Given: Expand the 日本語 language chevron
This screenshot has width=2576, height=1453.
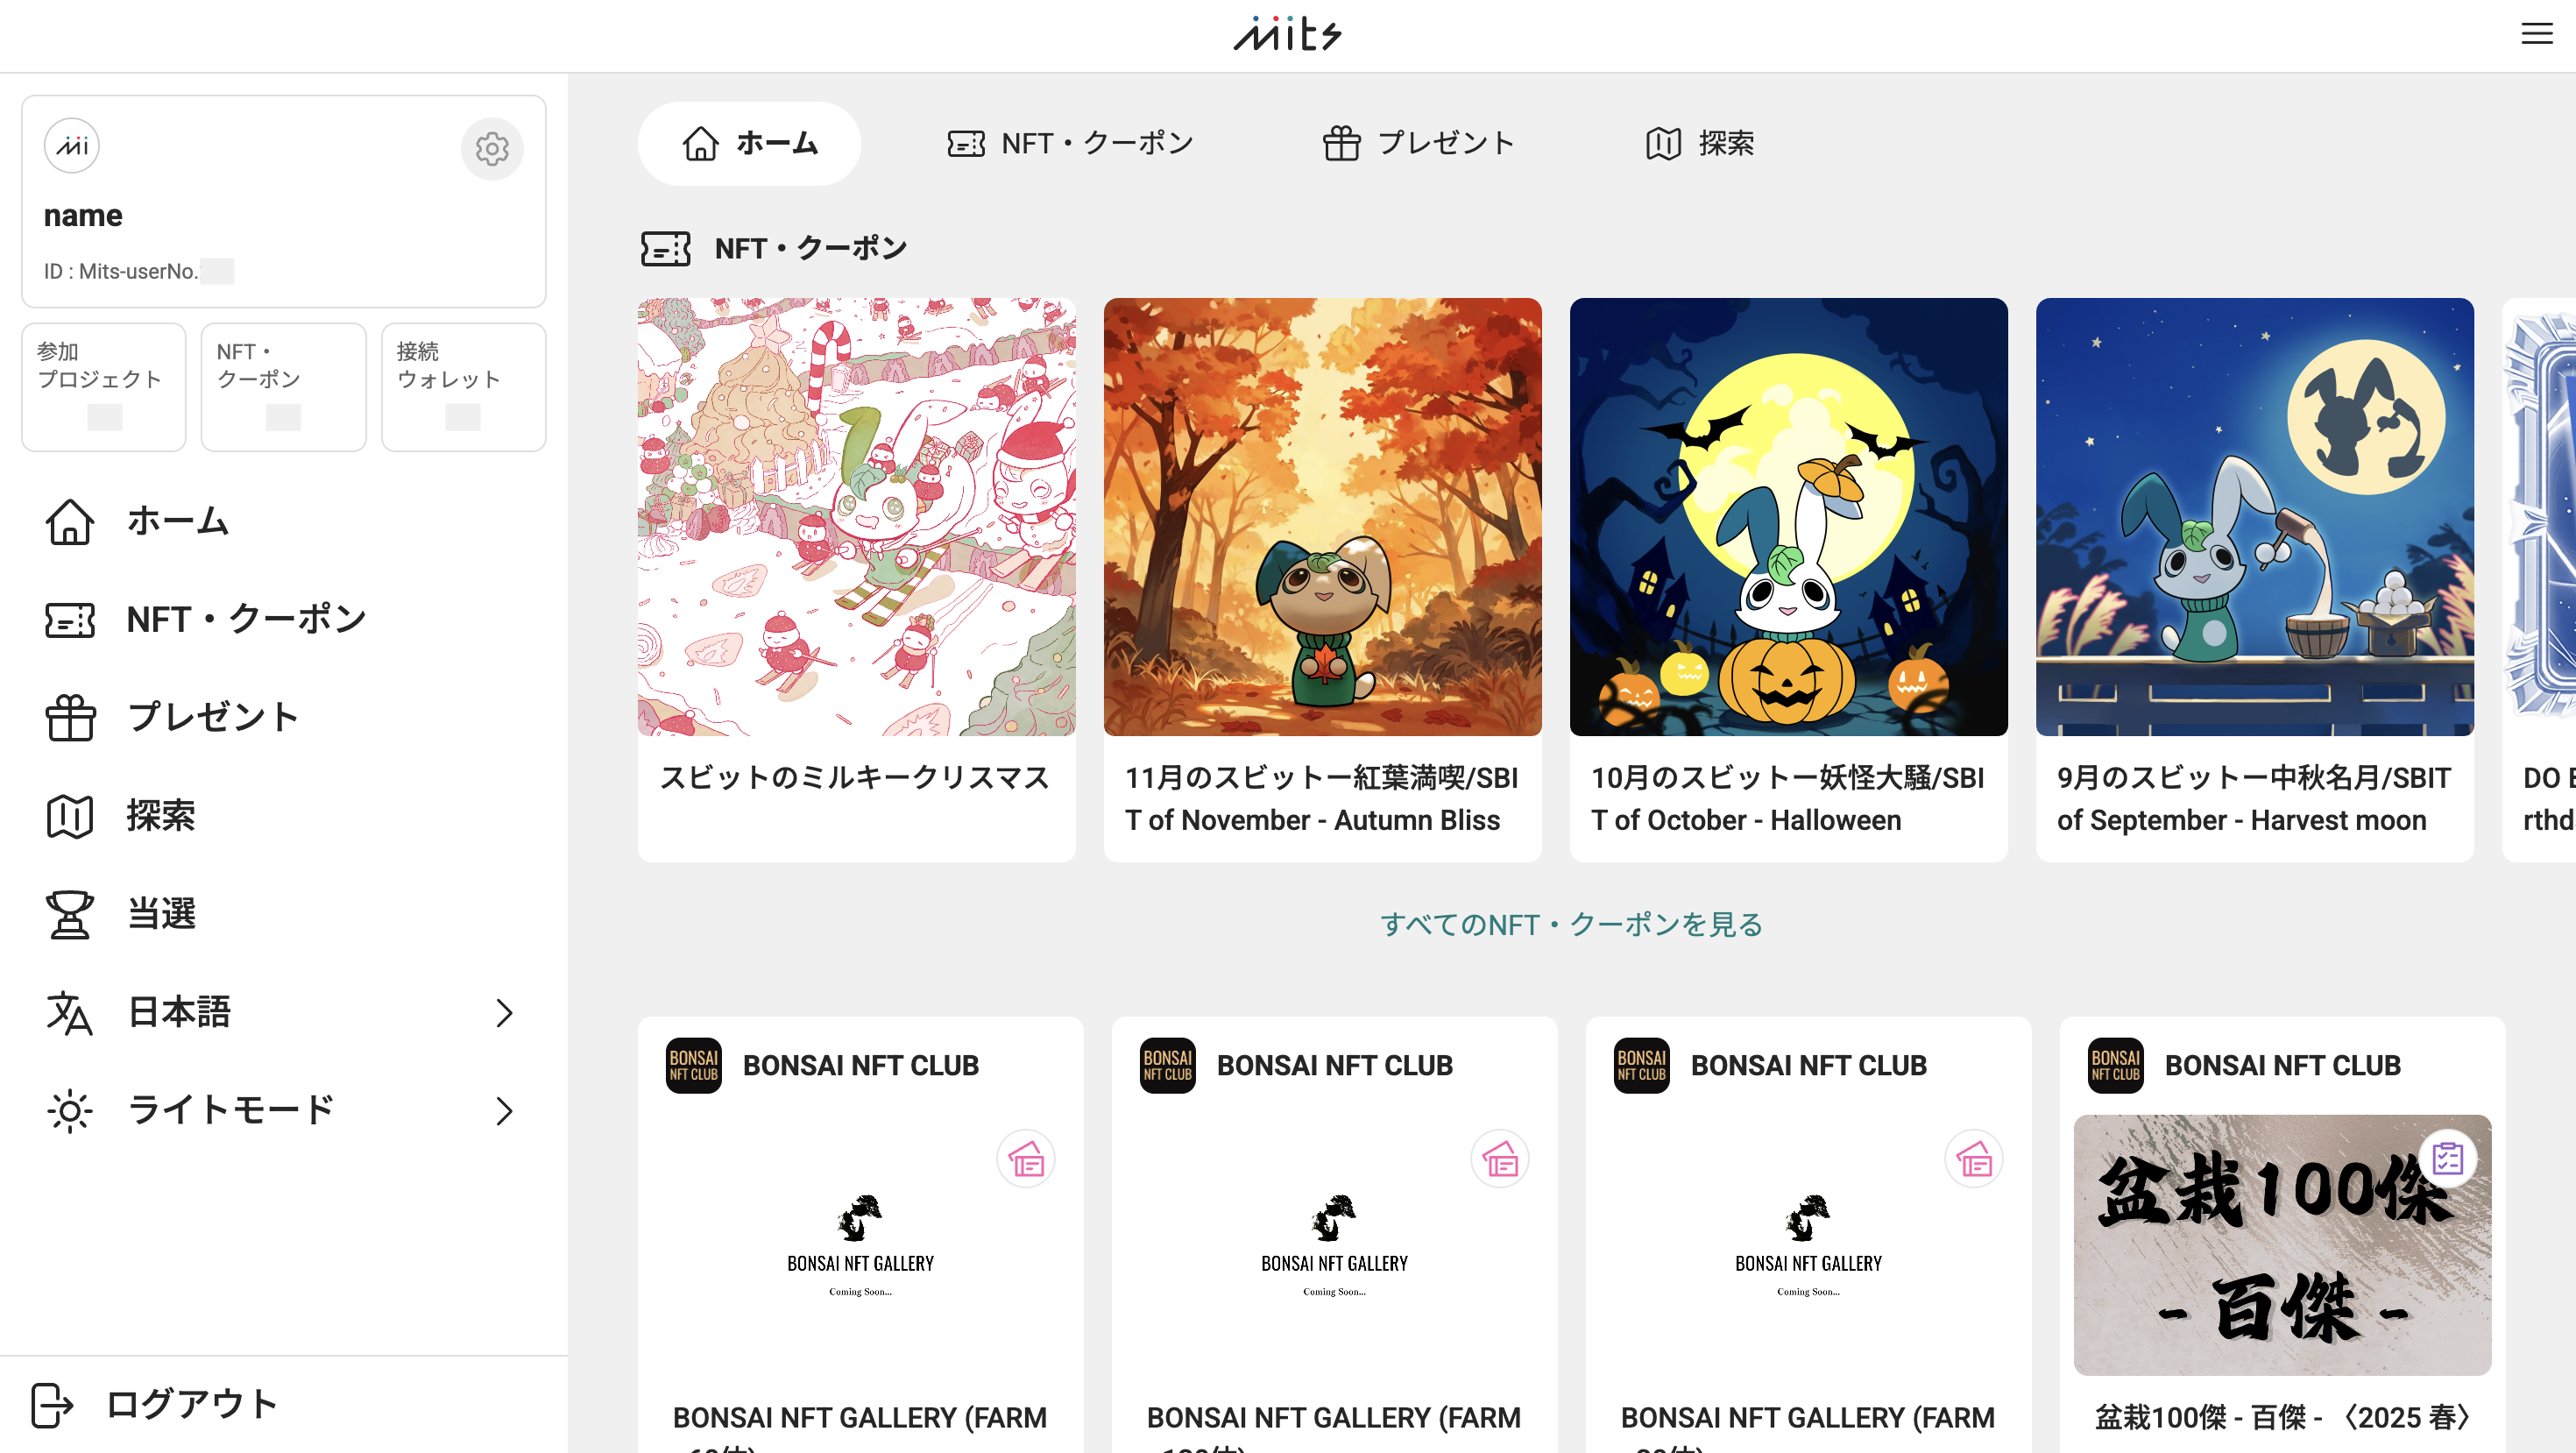Looking at the screenshot, I should (505, 1013).
